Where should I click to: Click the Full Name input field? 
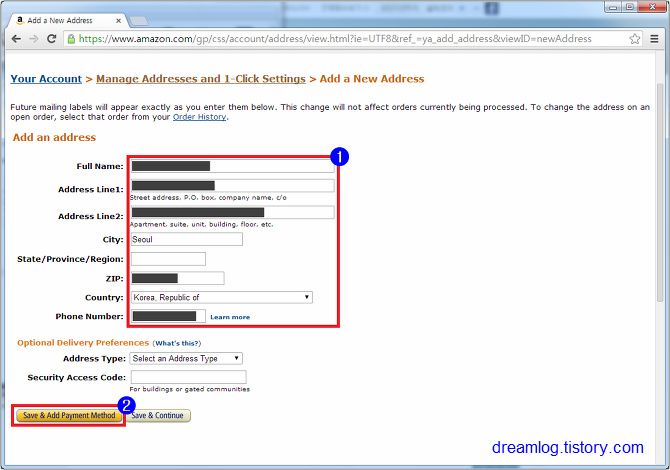click(232, 166)
